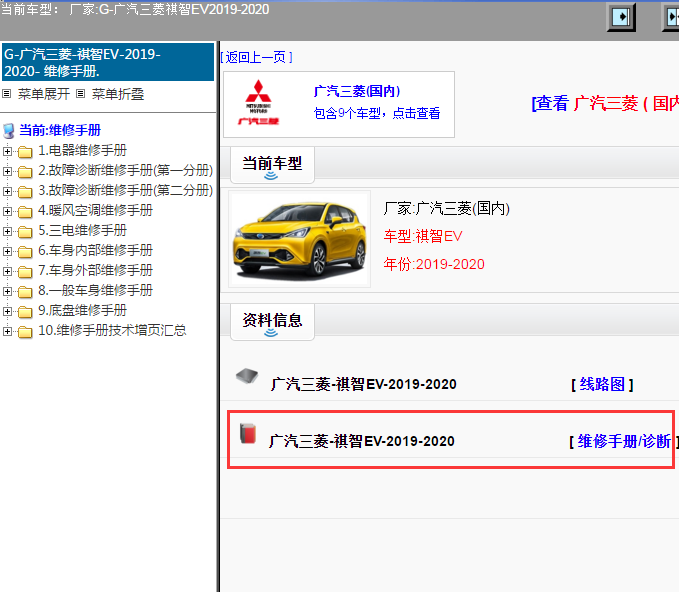The height and width of the screenshot is (592, 679).
Task: Click the blue G-广汽三菱-祺智EV manual header
Action: (x=108, y=62)
